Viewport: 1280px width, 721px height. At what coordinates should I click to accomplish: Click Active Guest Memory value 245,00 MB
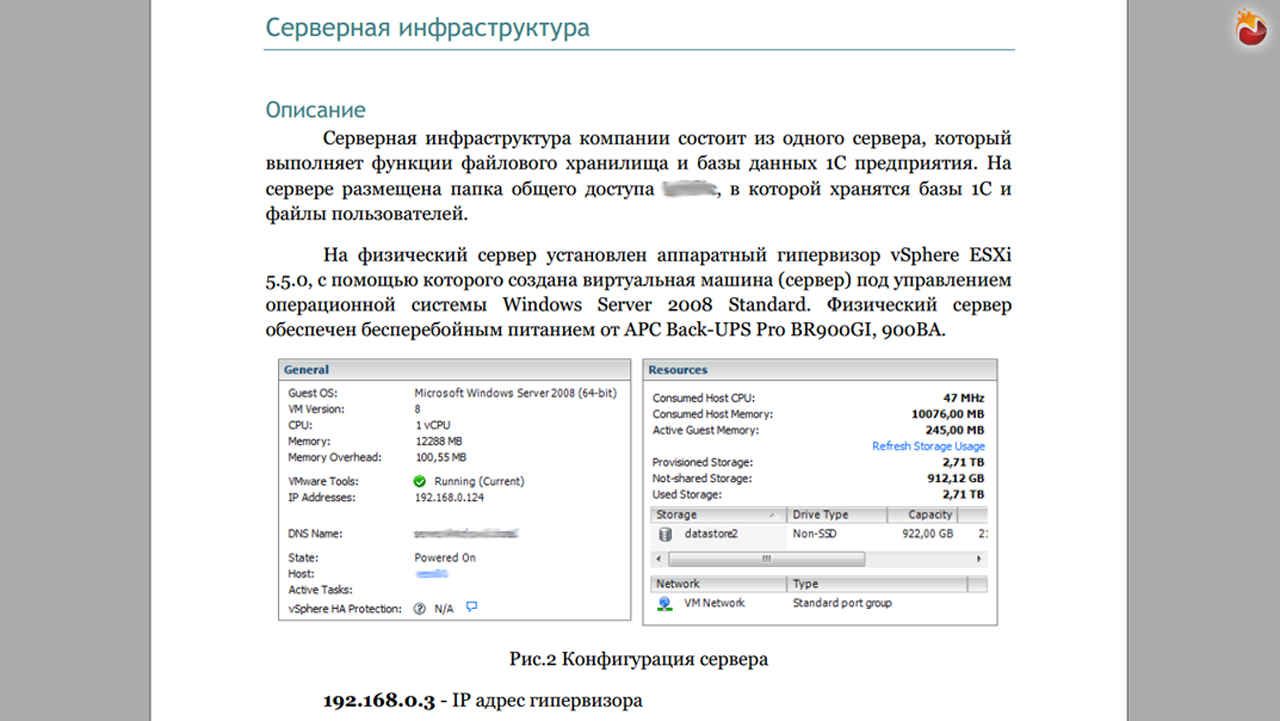coord(956,430)
